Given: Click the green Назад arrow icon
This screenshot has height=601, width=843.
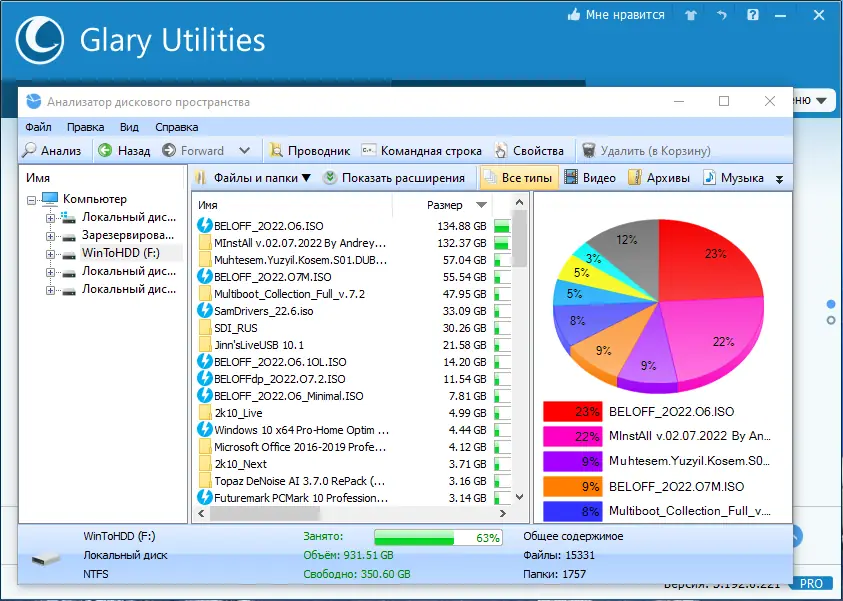Looking at the screenshot, I should click(x=105, y=151).
